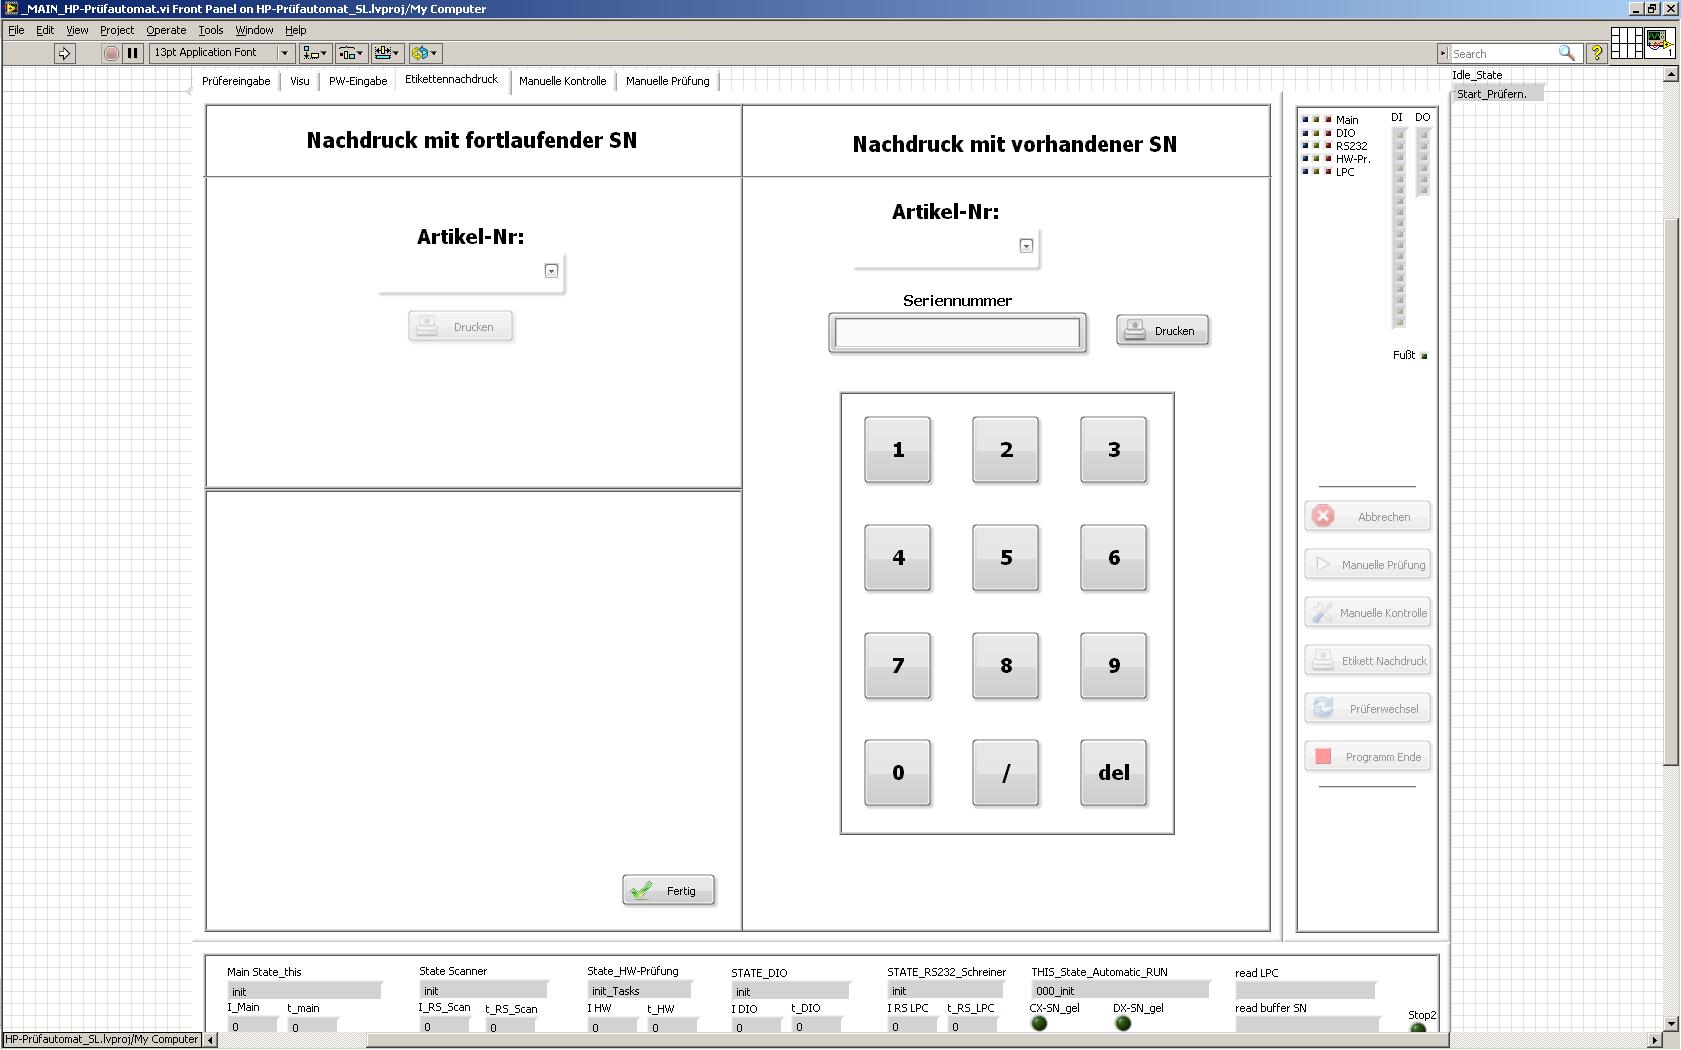
Task: Click the Programm Ende button
Action: [x=1368, y=757]
